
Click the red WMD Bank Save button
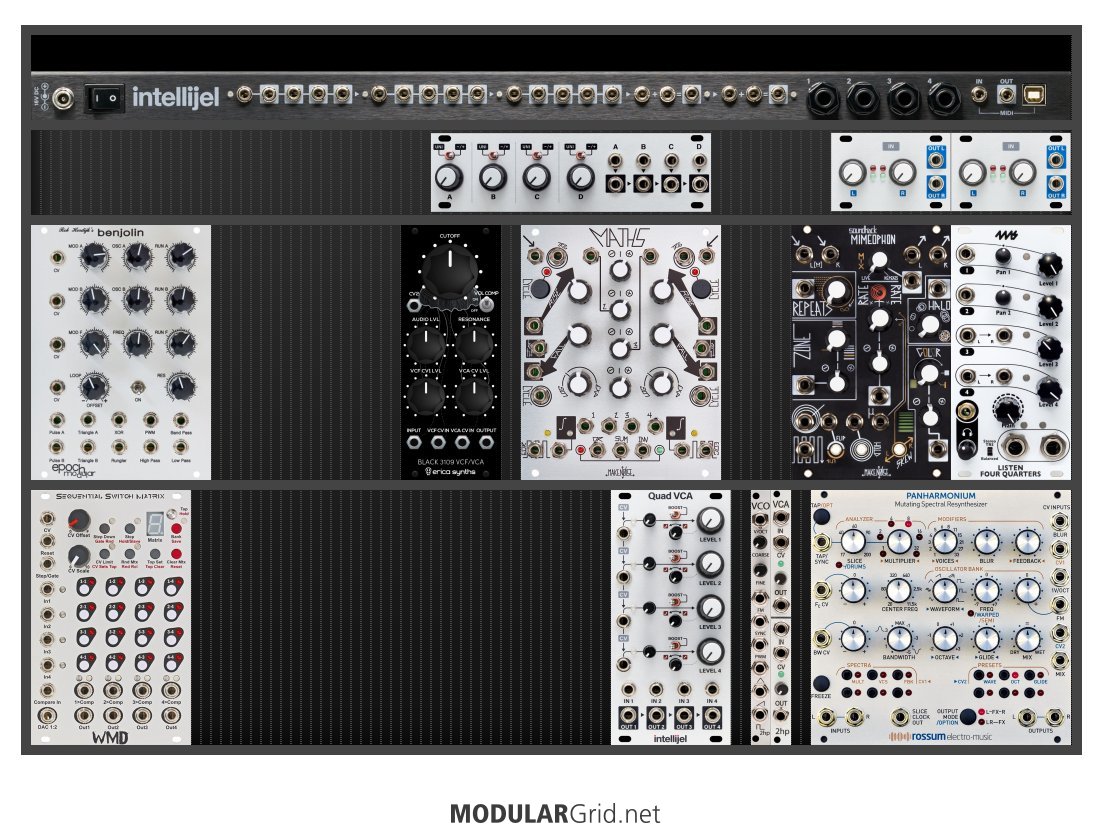coord(175,529)
